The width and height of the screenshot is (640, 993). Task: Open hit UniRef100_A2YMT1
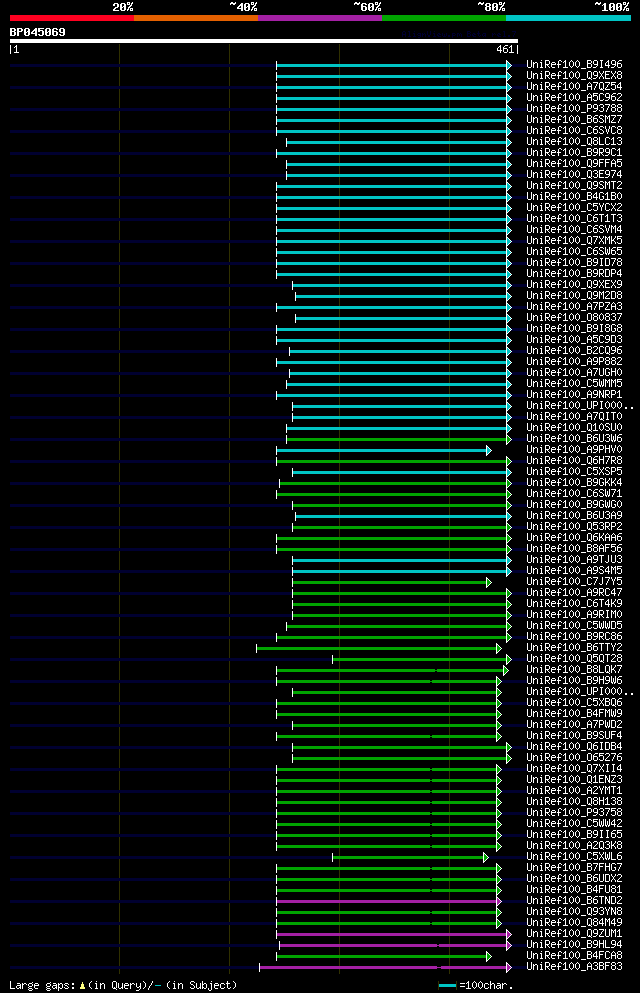[574, 790]
